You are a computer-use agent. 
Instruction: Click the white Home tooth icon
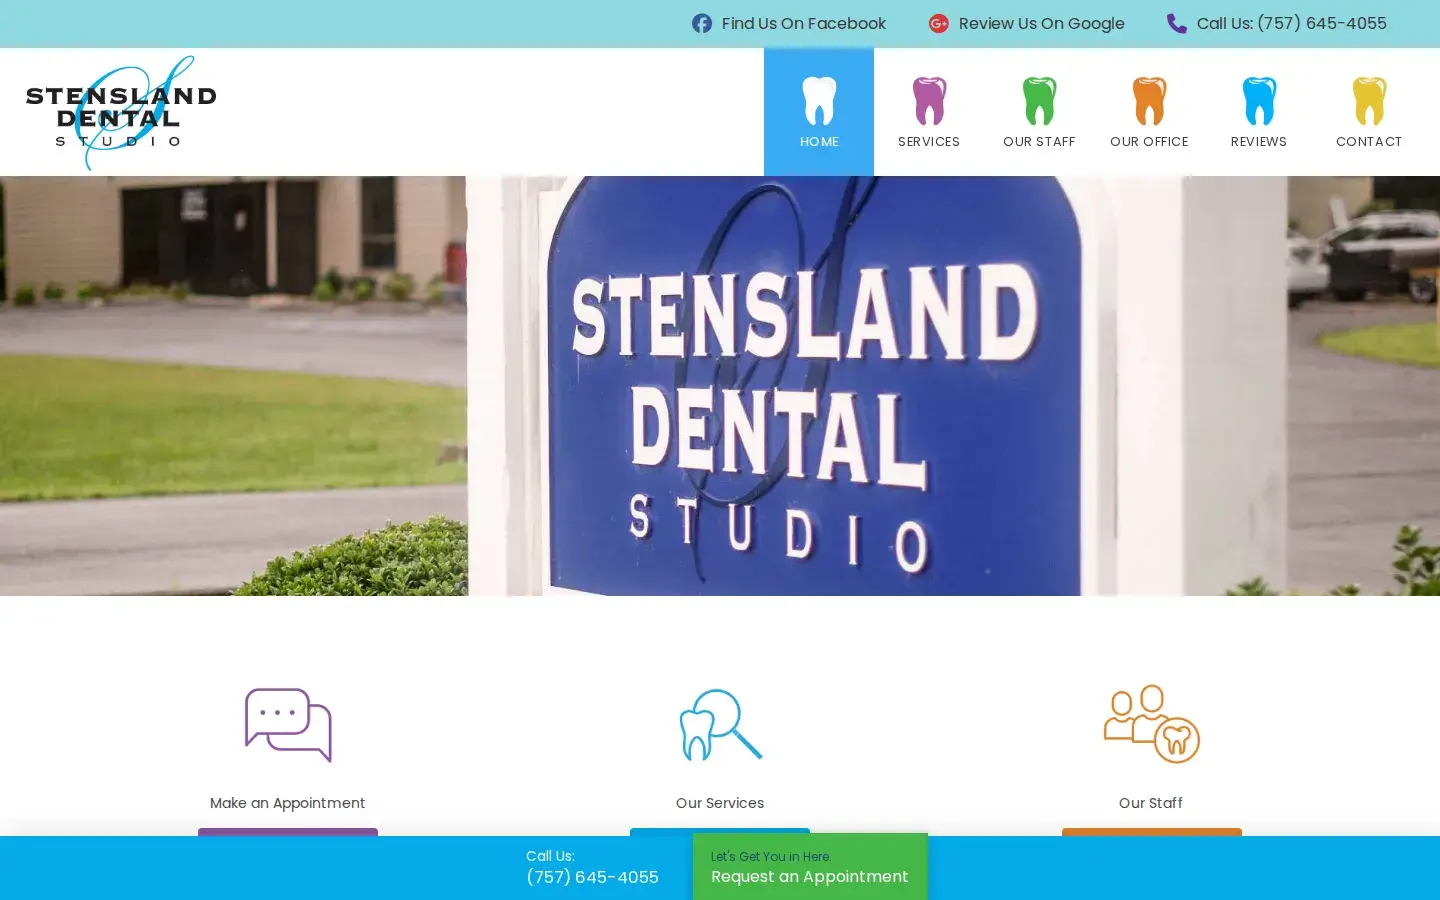click(819, 101)
